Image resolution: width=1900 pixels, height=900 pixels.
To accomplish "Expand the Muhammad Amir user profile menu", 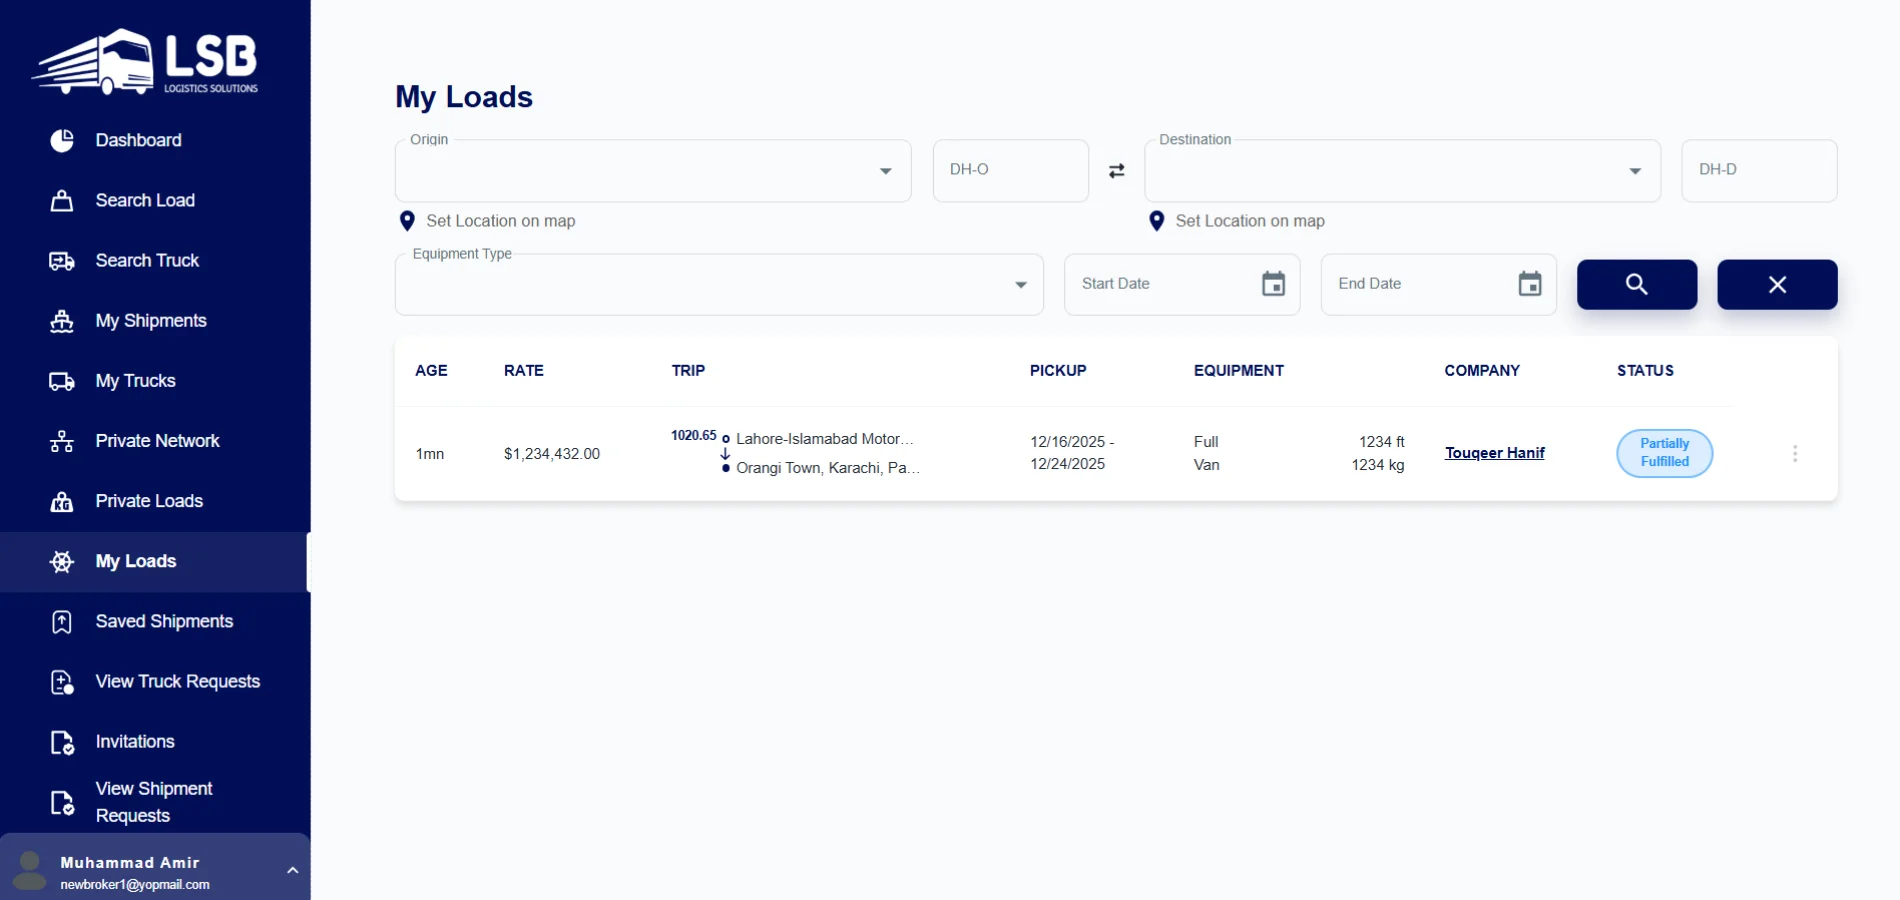I will pos(292,870).
